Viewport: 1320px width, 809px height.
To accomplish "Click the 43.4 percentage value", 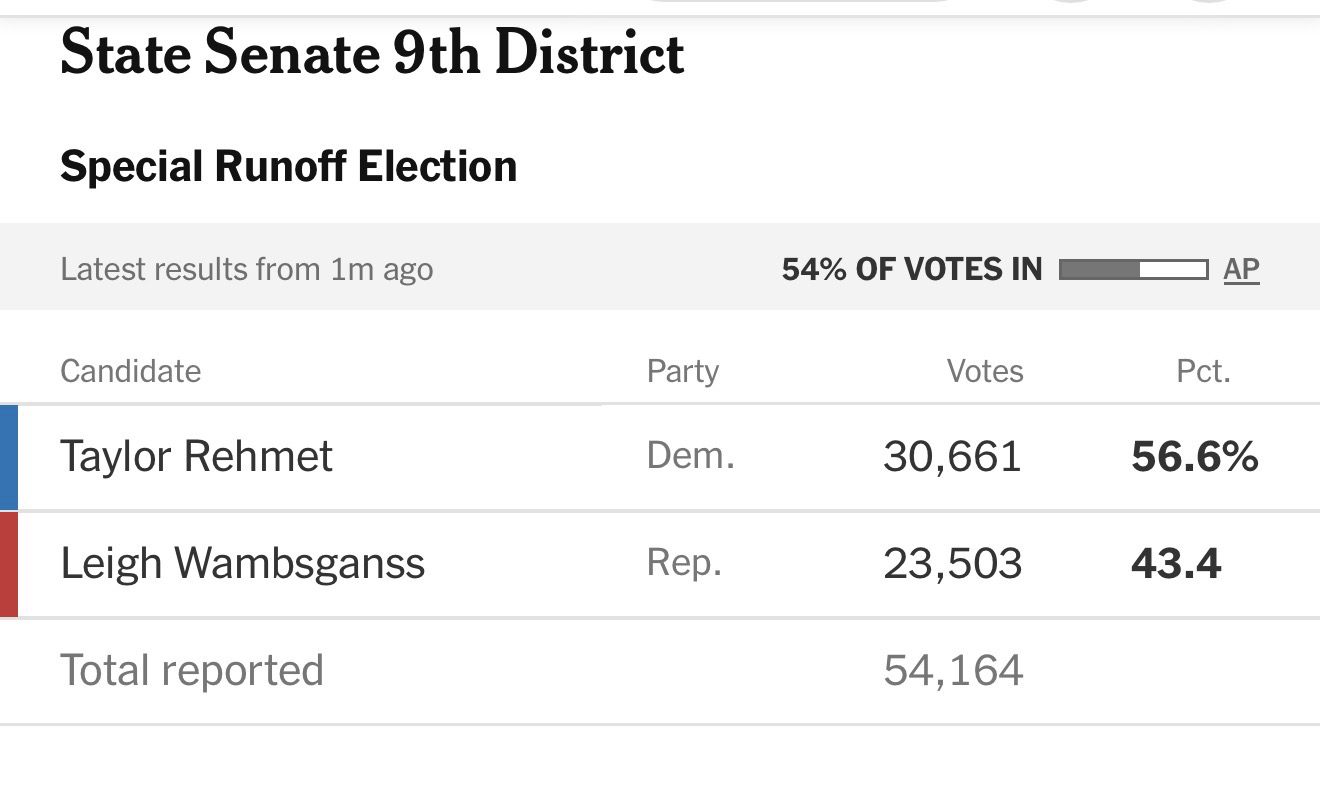I will tap(1176, 564).
